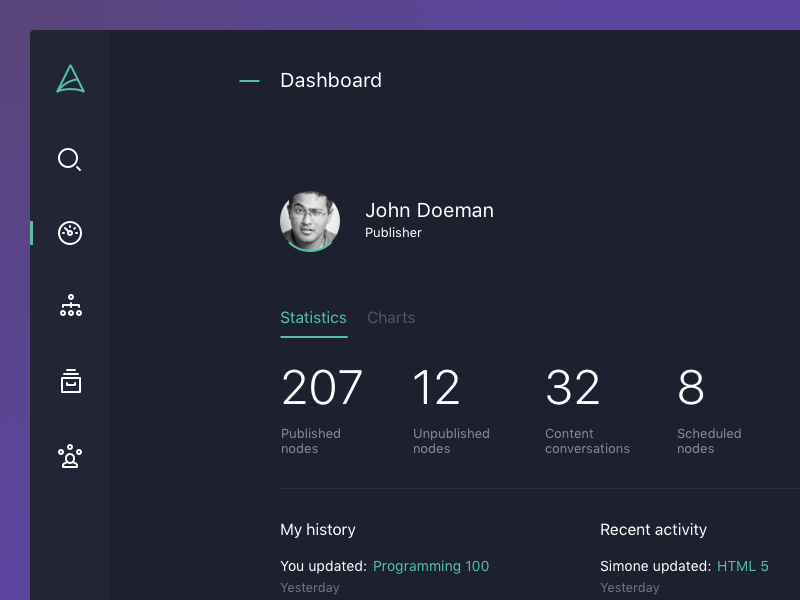Click the John Doeman user name
The width and height of the screenshot is (800, 600).
(429, 210)
